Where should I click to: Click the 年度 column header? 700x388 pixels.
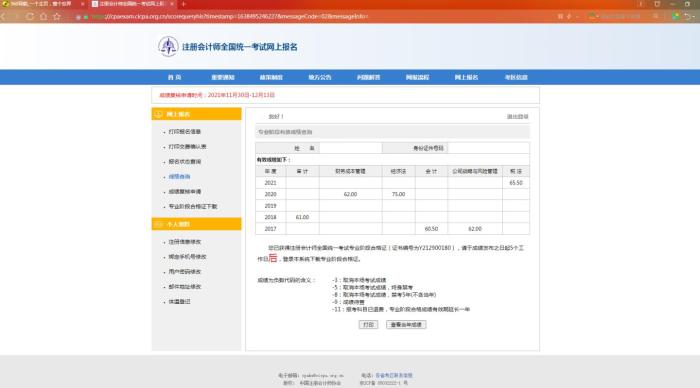pos(271,171)
